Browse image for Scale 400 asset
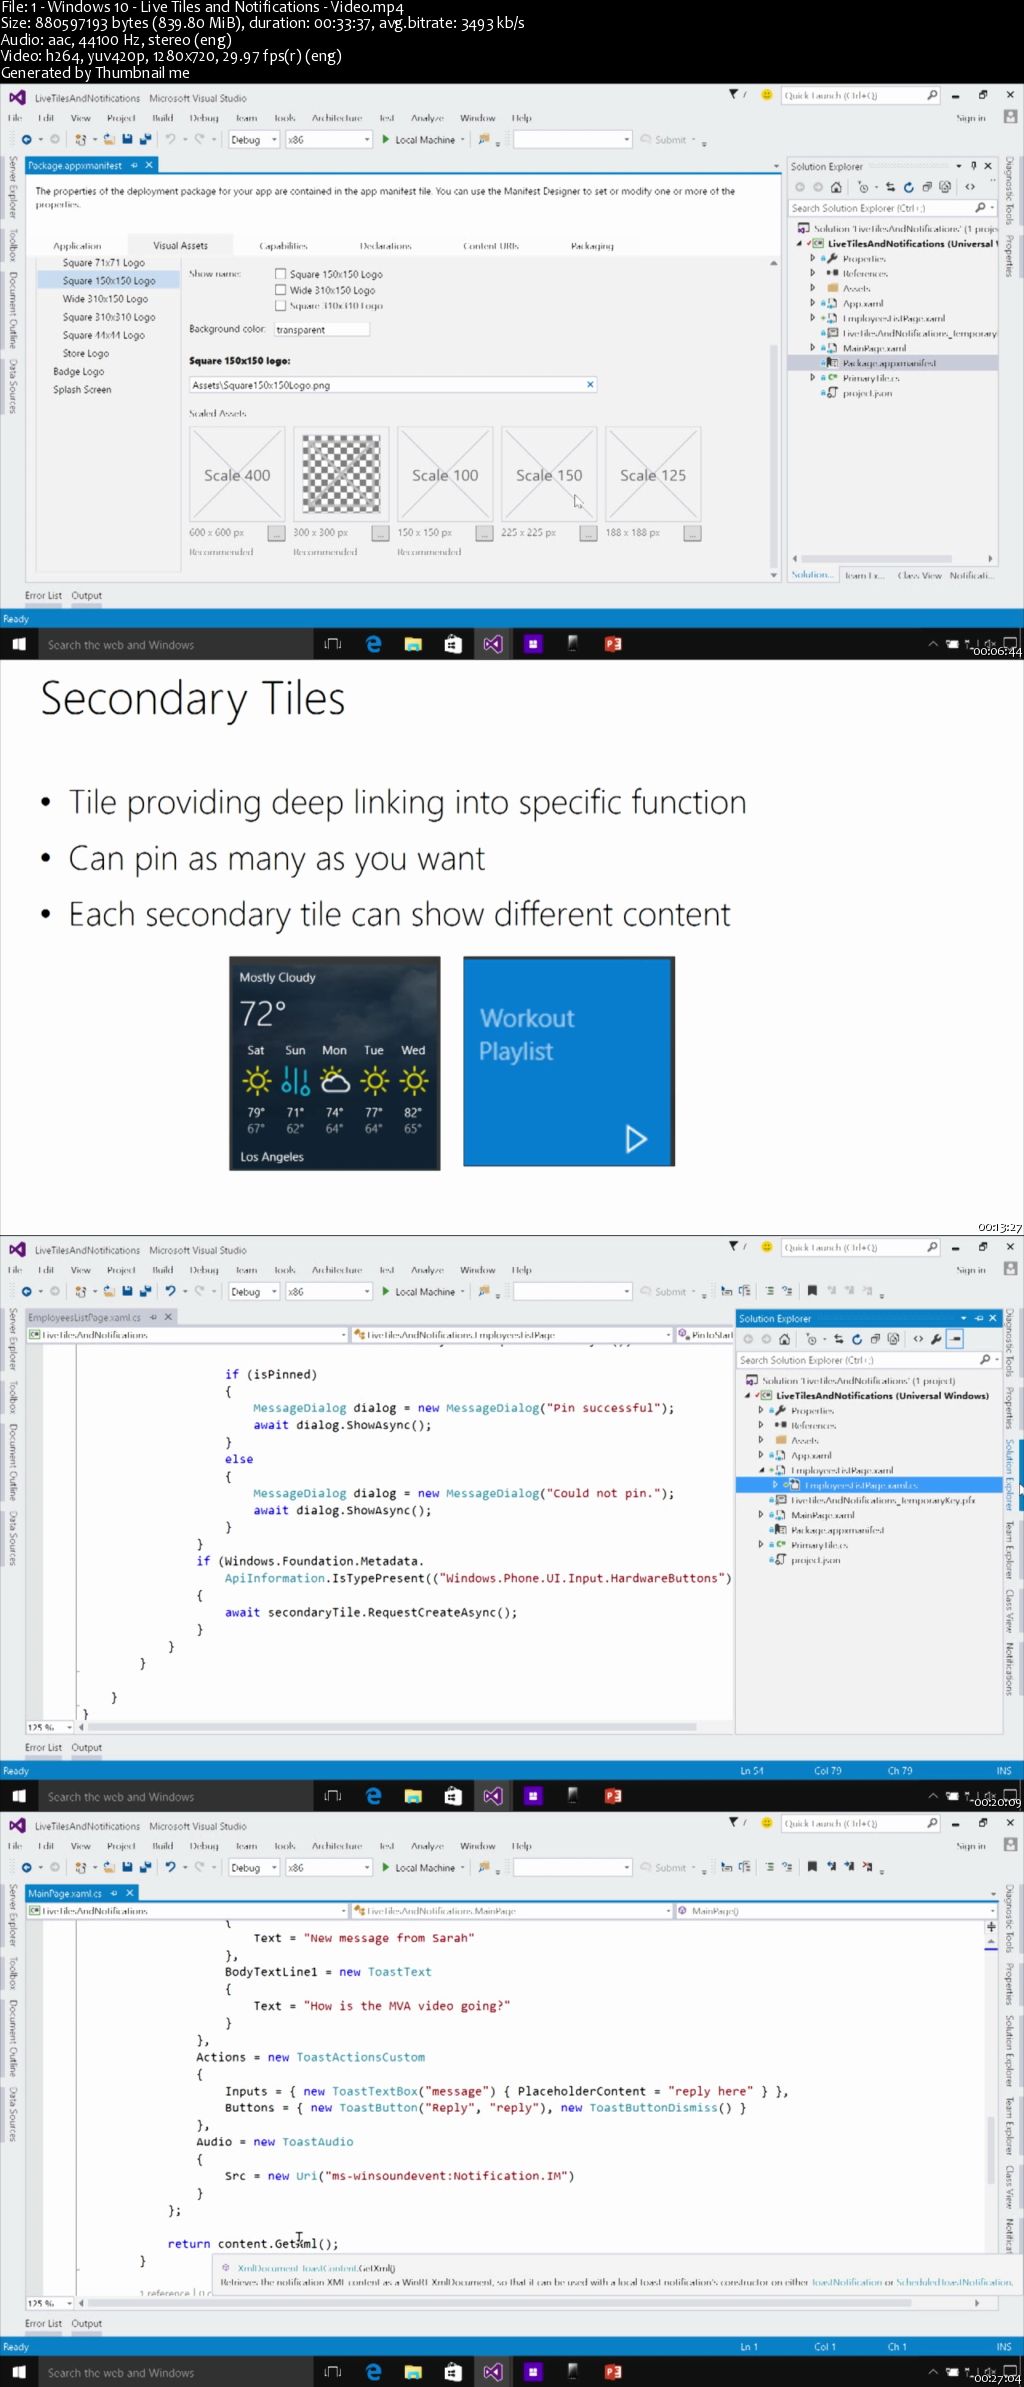Viewport: 1024px width, 2387px height. (x=276, y=533)
